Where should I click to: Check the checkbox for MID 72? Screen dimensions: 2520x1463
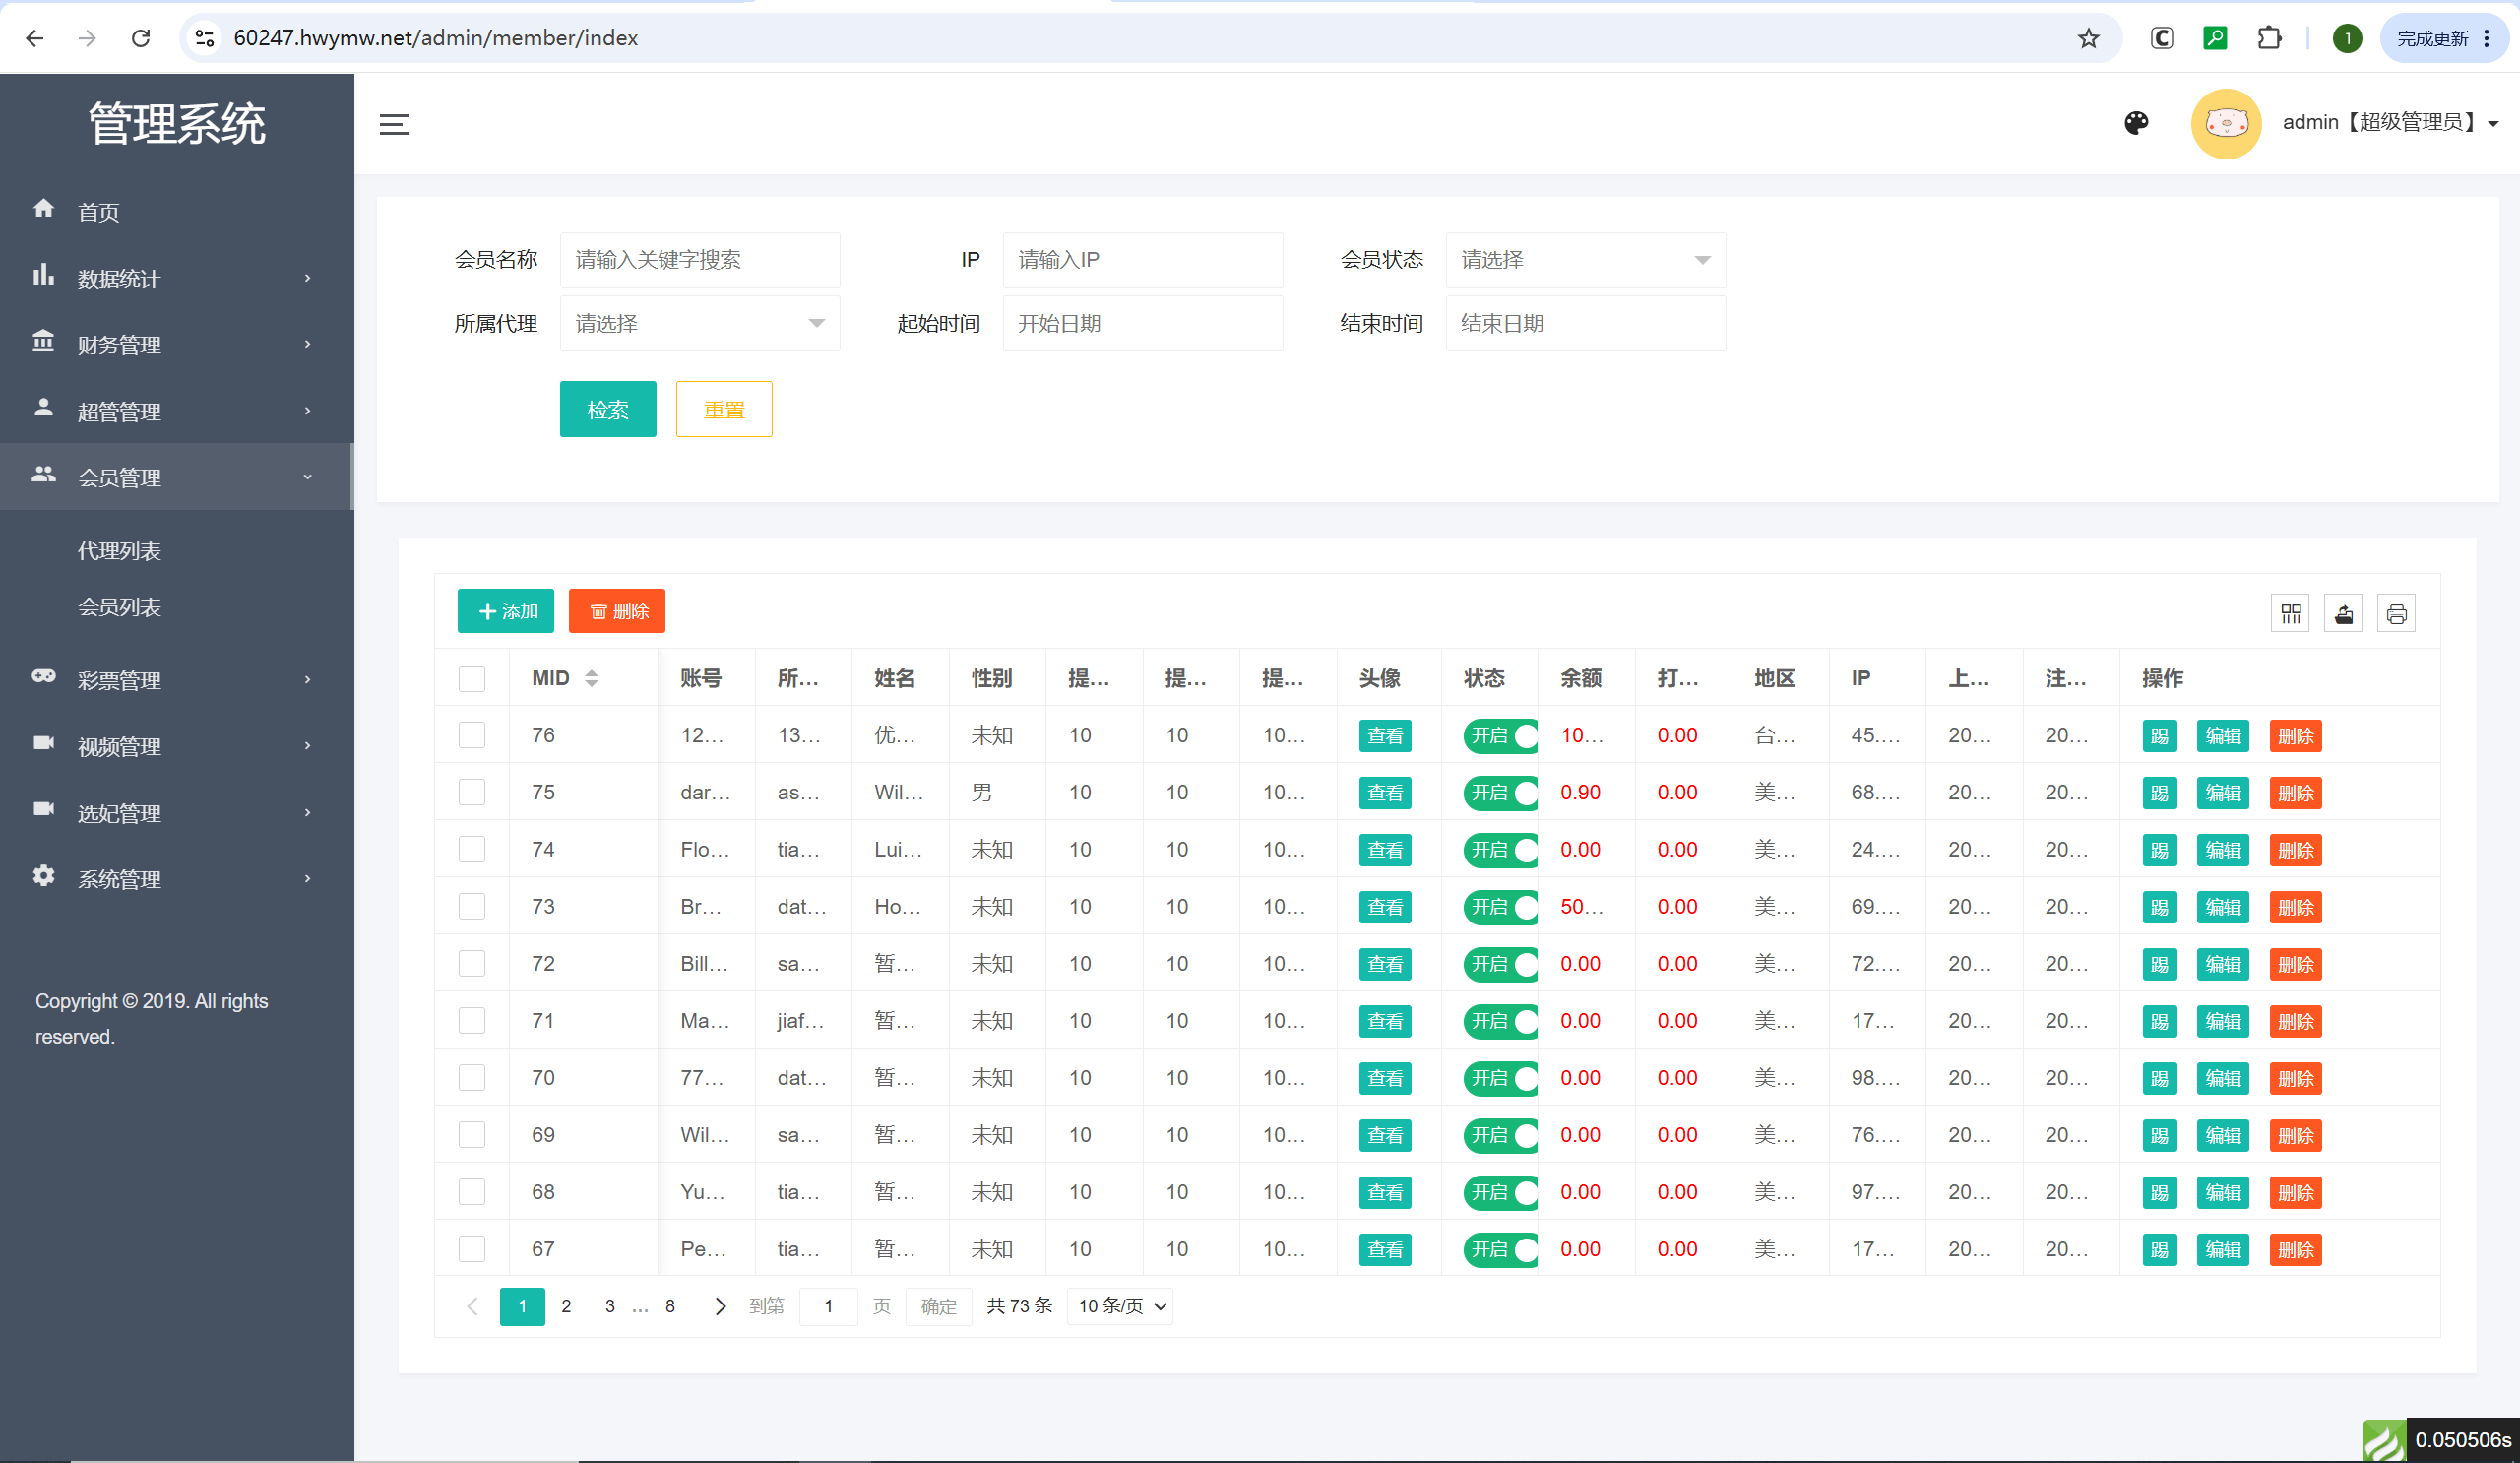point(472,963)
